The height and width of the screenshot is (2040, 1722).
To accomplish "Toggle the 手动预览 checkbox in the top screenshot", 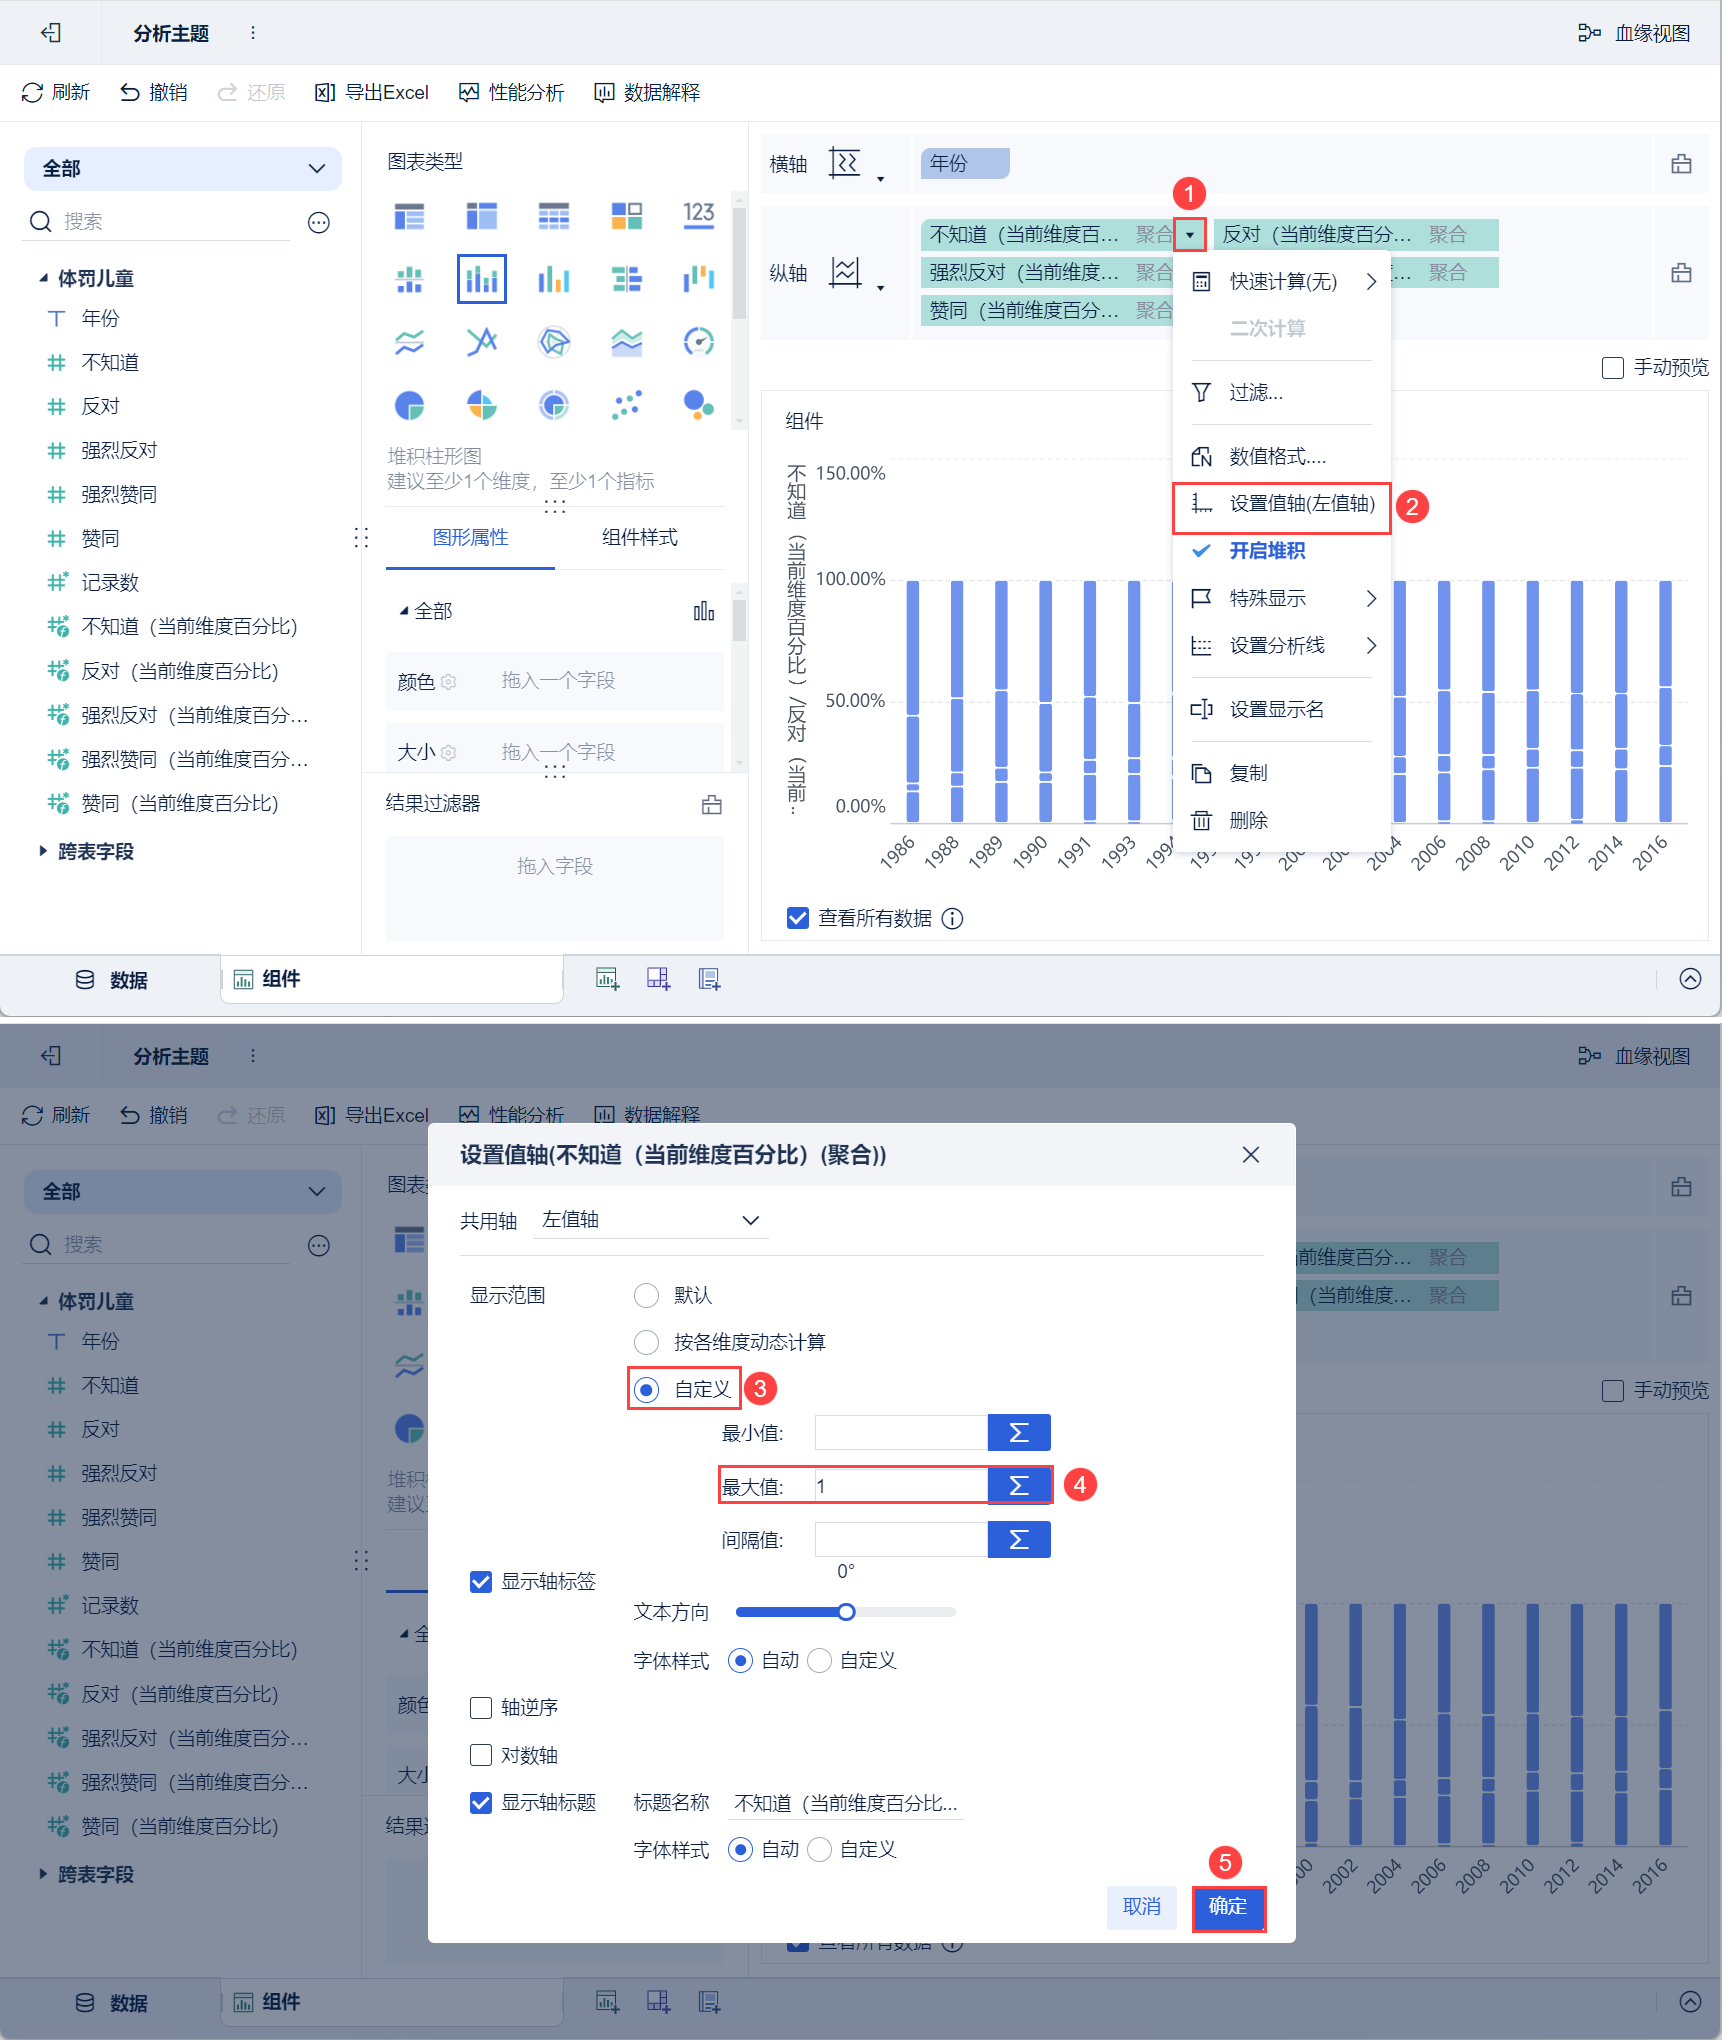I will [1612, 368].
